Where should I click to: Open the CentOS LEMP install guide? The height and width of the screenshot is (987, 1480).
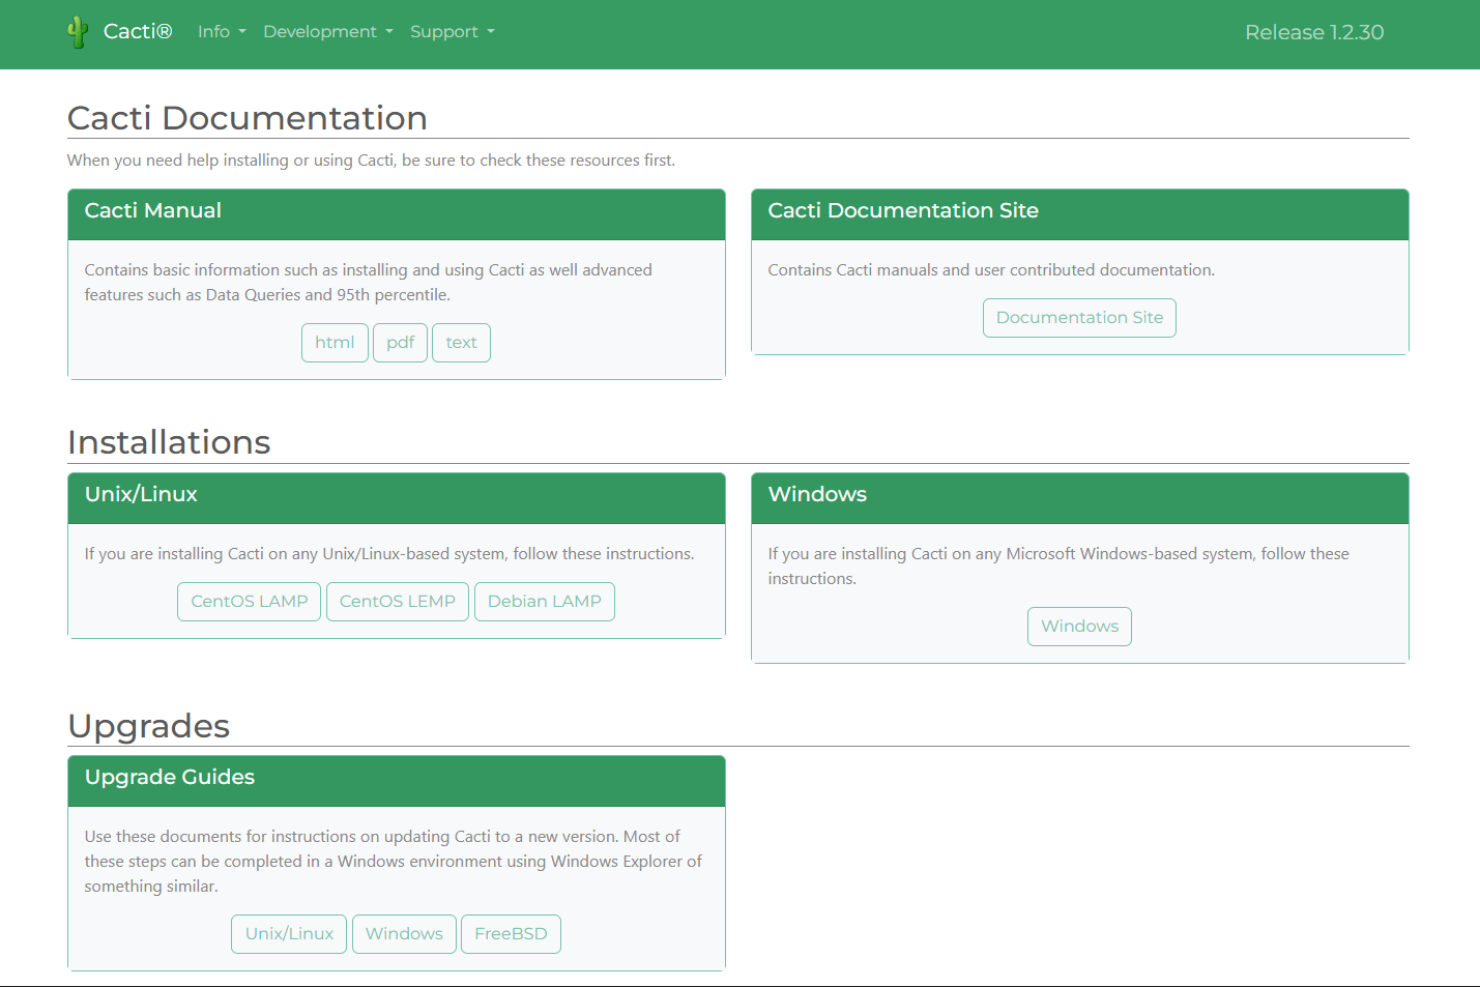click(x=397, y=601)
